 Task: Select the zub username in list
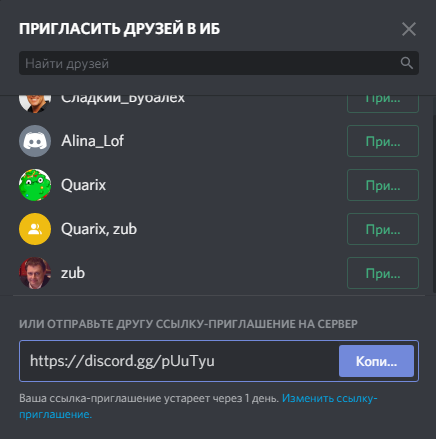pyautogui.click(x=73, y=273)
